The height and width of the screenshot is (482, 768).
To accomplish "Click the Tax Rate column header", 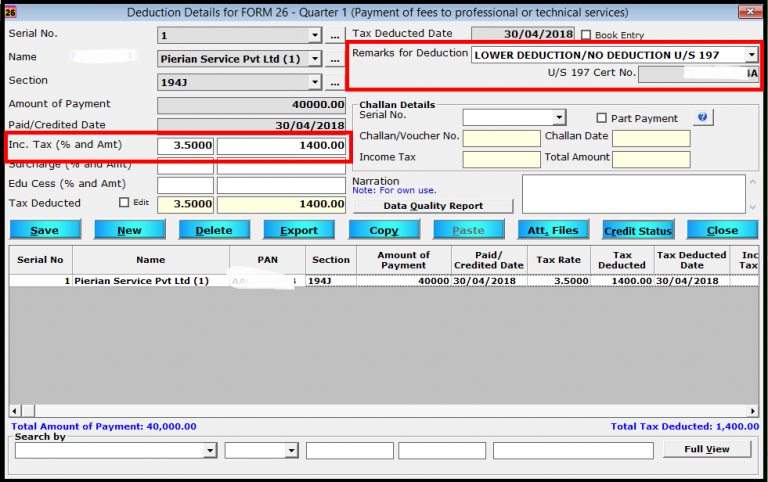I will (x=559, y=260).
